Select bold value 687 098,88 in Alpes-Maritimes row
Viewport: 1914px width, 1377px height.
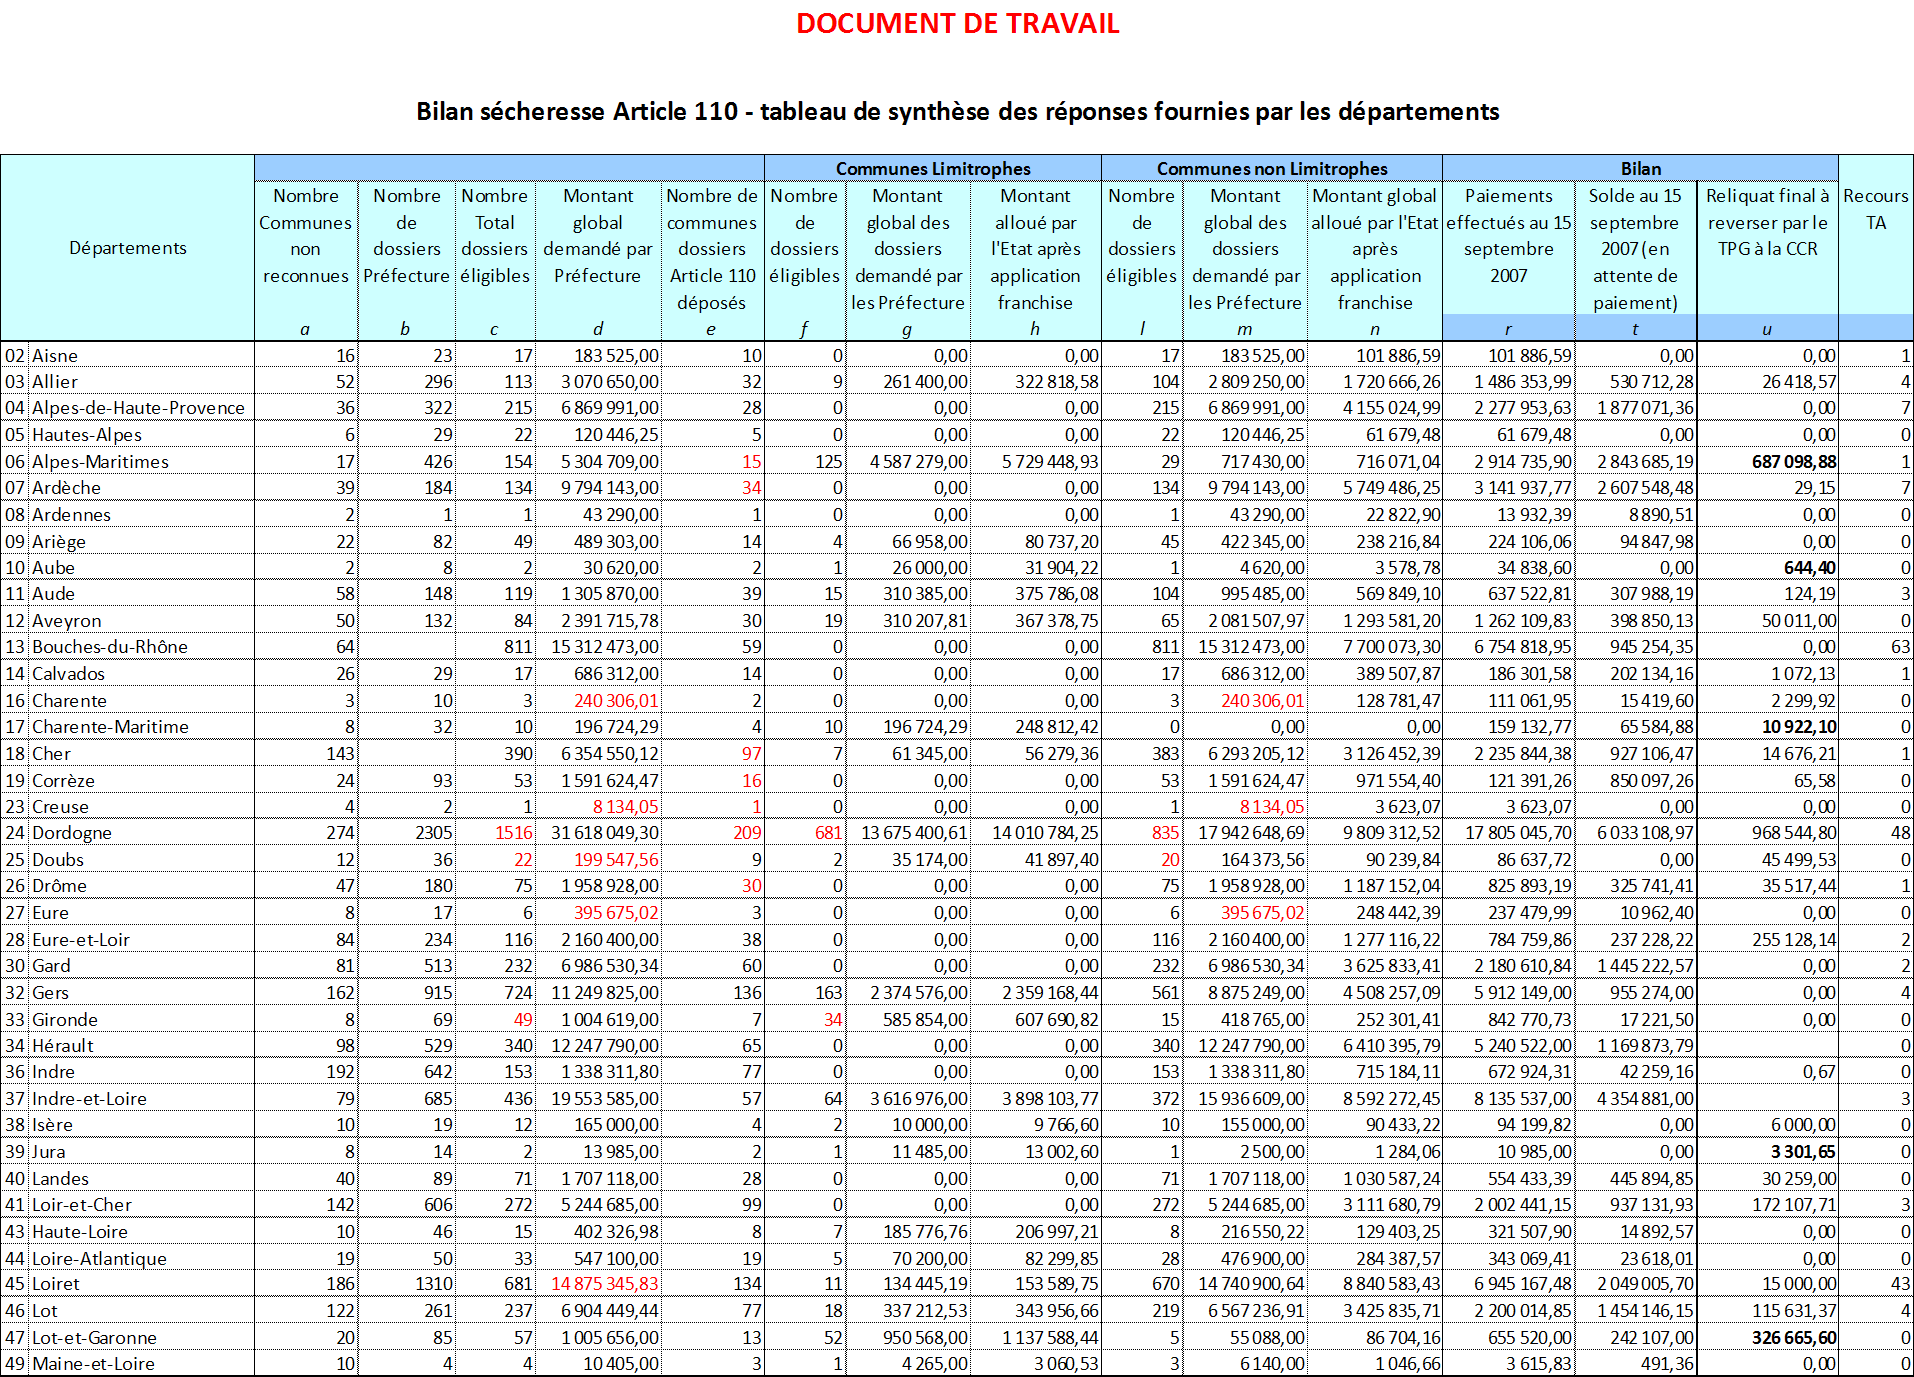click(x=1794, y=462)
